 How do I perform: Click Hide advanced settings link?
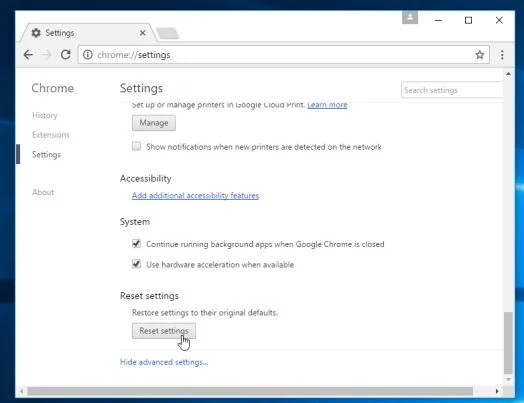coord(164,362)
